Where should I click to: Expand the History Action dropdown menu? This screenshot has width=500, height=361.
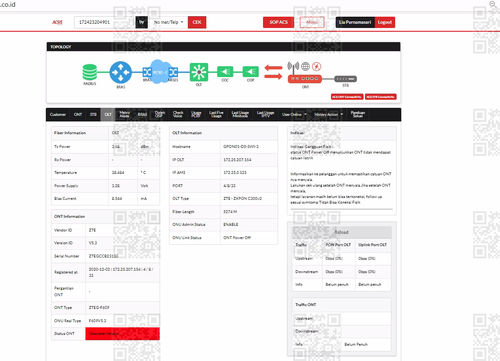tap(328, 114)
